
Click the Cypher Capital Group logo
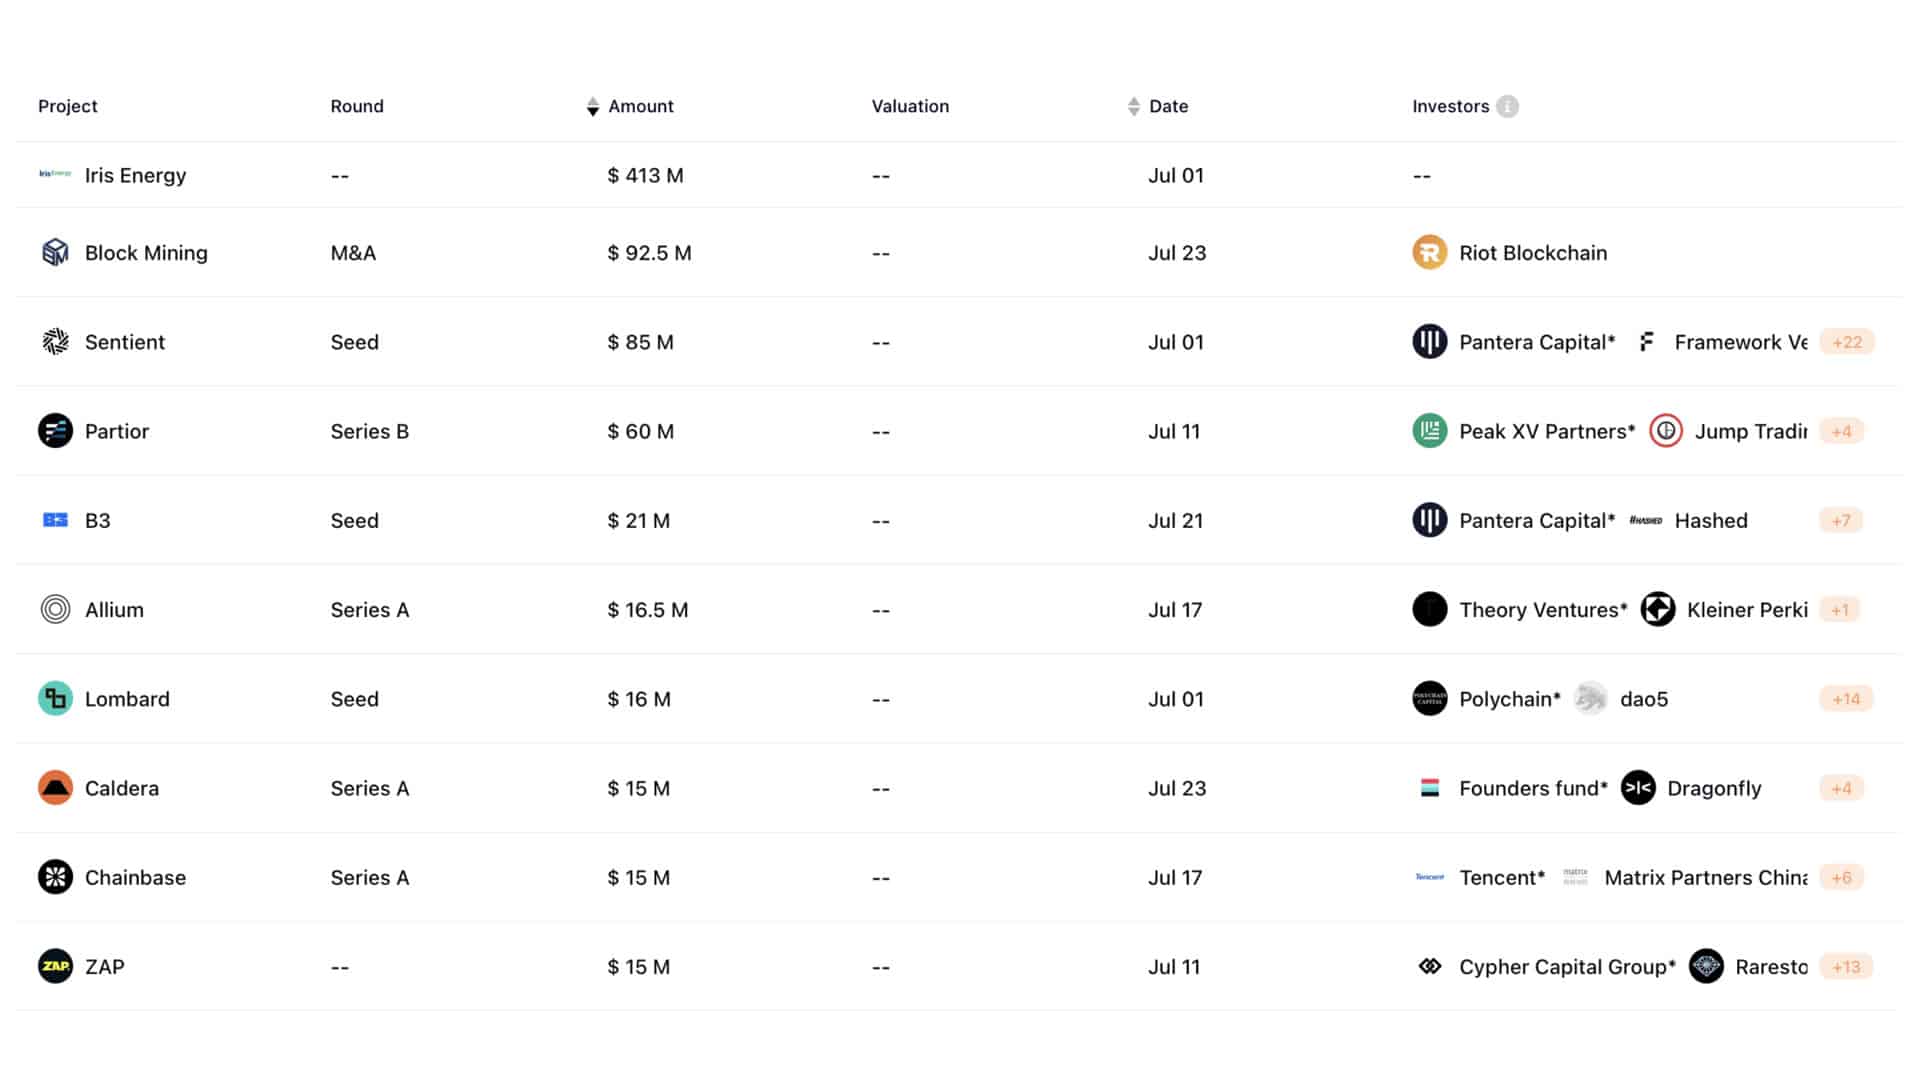tap(1430, 966)
